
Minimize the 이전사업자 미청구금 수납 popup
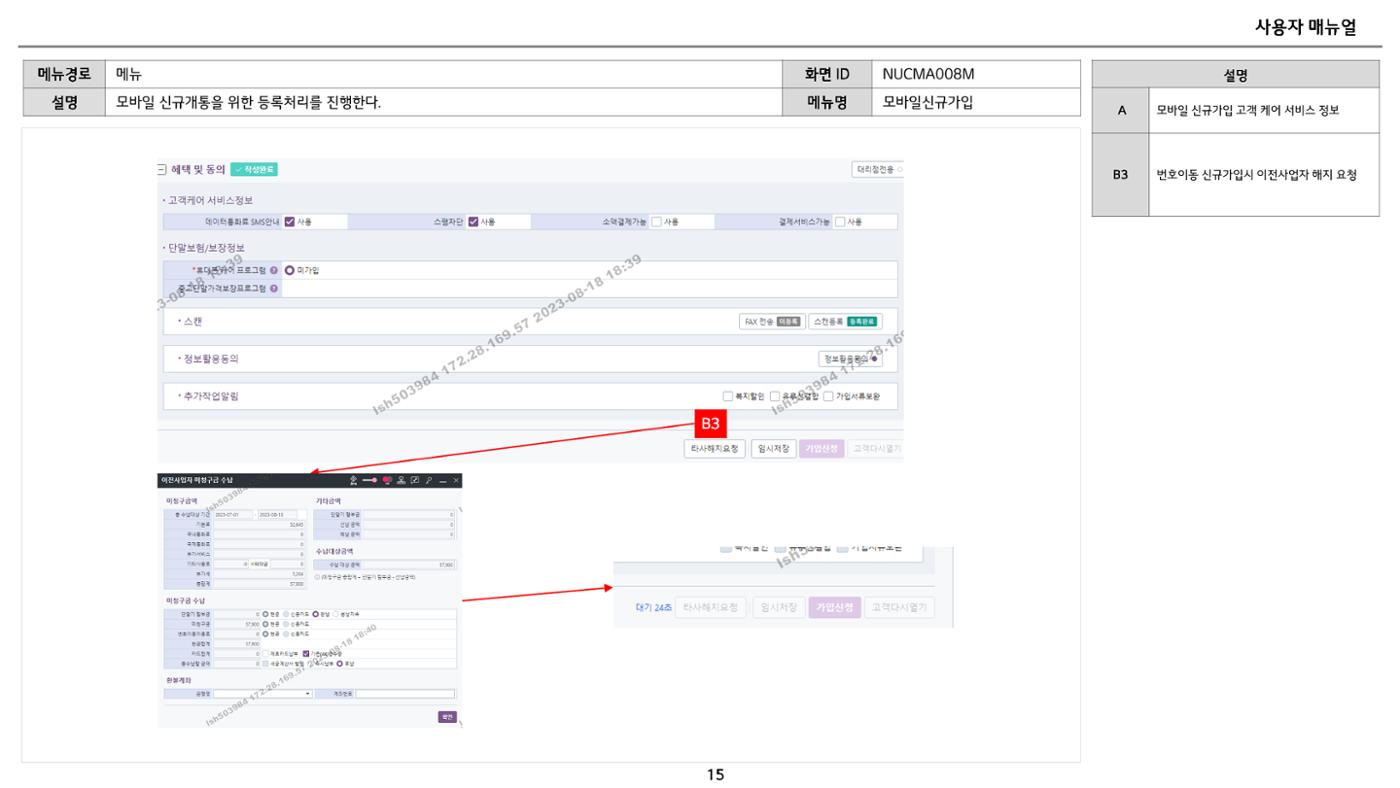(443, 481)
